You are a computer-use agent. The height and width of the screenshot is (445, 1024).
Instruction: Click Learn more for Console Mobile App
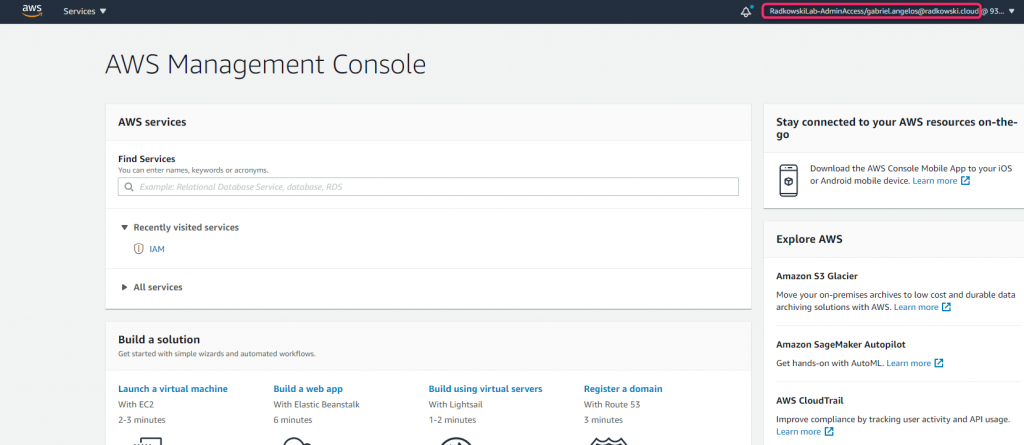935,181
